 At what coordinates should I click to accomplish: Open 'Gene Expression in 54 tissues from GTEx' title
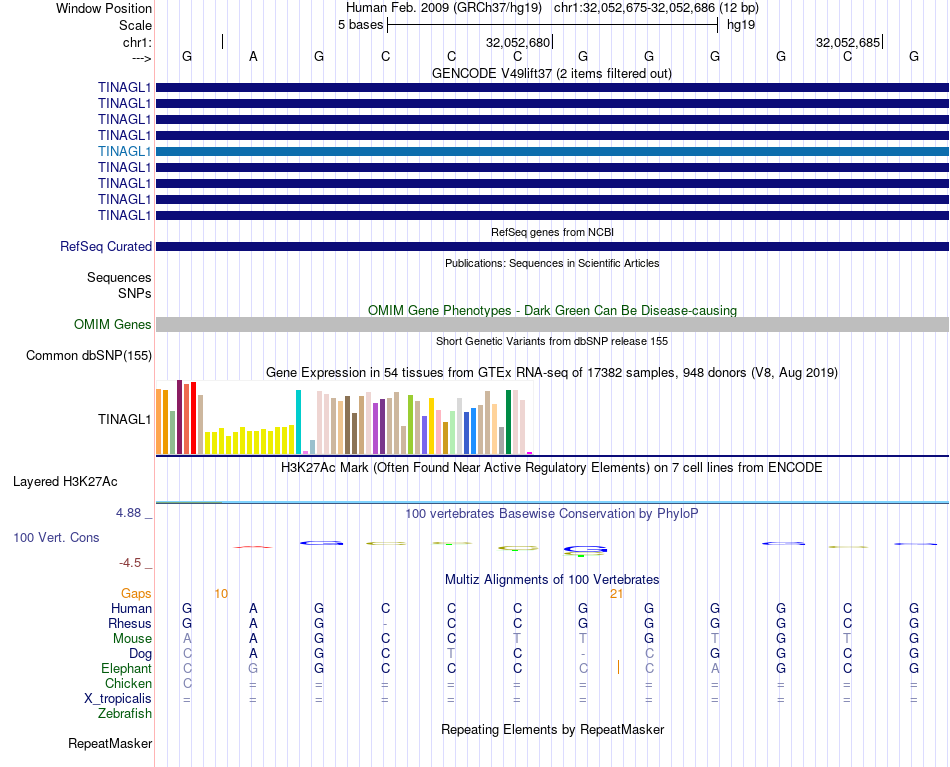click(552, 373)
